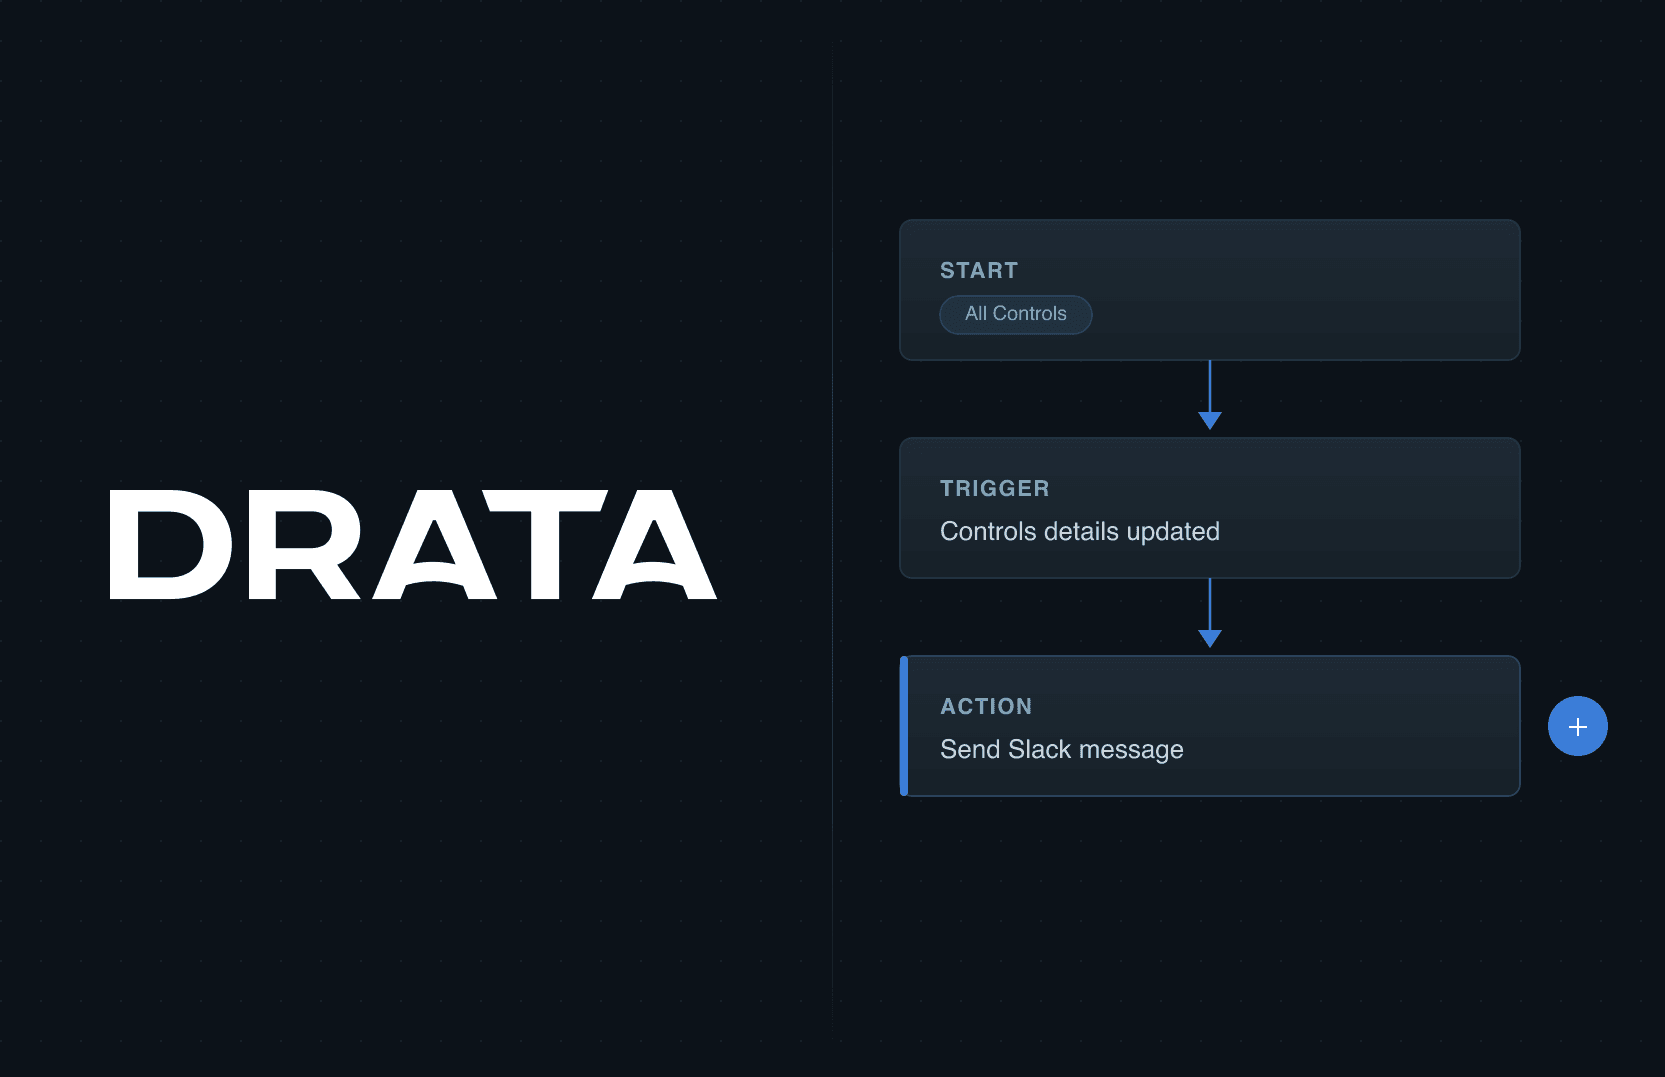Click the ACTION label
Screen dimensions: 1665x1077
(x=986, y=707)
